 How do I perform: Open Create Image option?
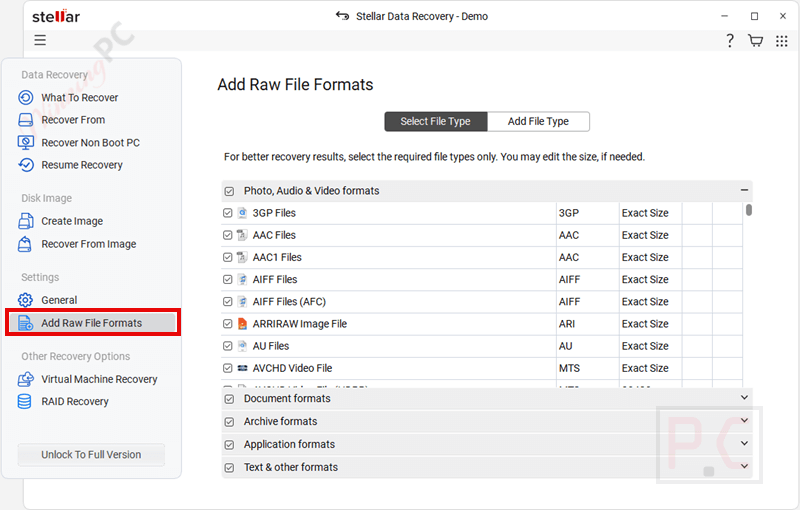[x=72, y=221]
